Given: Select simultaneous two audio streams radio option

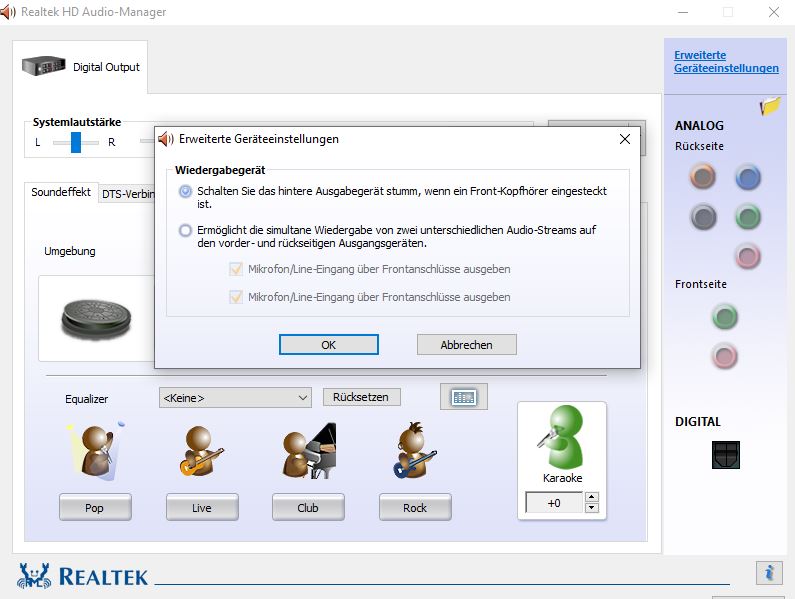Looking at the screenshot, I should tap(186, 231).
